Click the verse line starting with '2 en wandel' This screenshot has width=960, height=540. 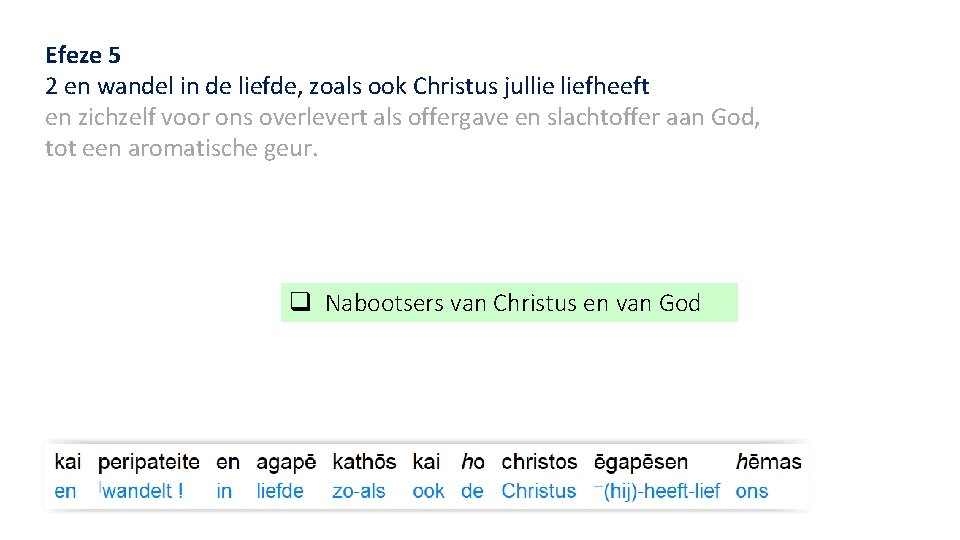(347, 86)
